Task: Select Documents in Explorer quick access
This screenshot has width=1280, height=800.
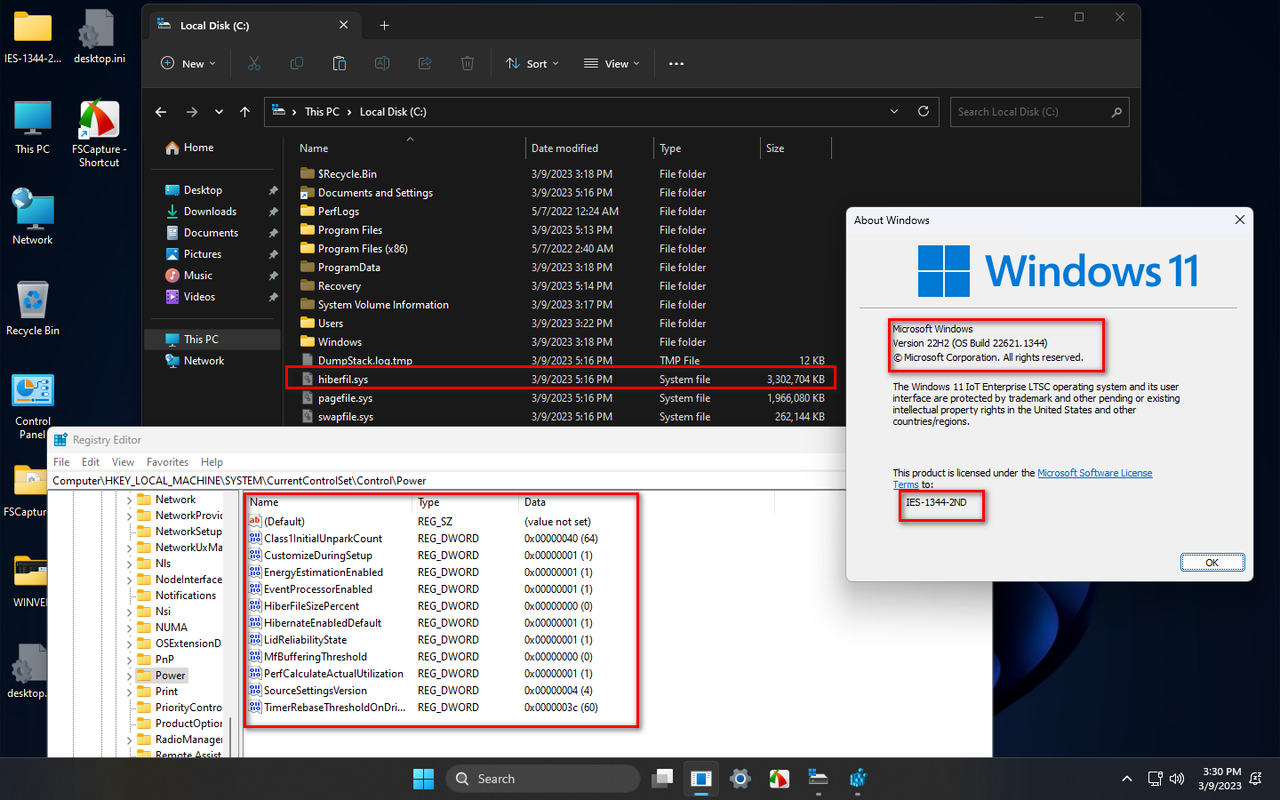Action: coord(211,233)
